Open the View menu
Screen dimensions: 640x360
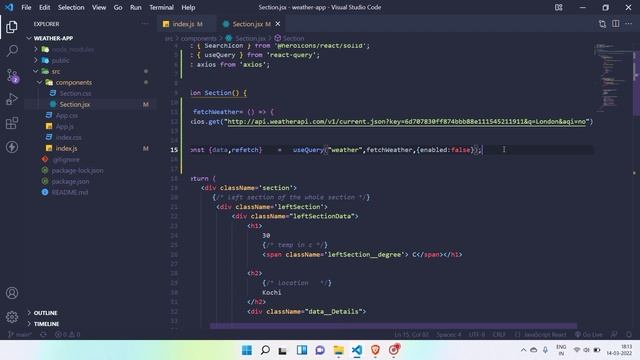[x=99, y=7]
